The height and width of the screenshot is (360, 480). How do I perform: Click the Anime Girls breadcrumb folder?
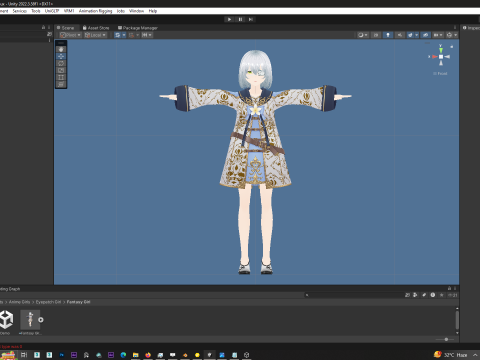pos(19,302)
